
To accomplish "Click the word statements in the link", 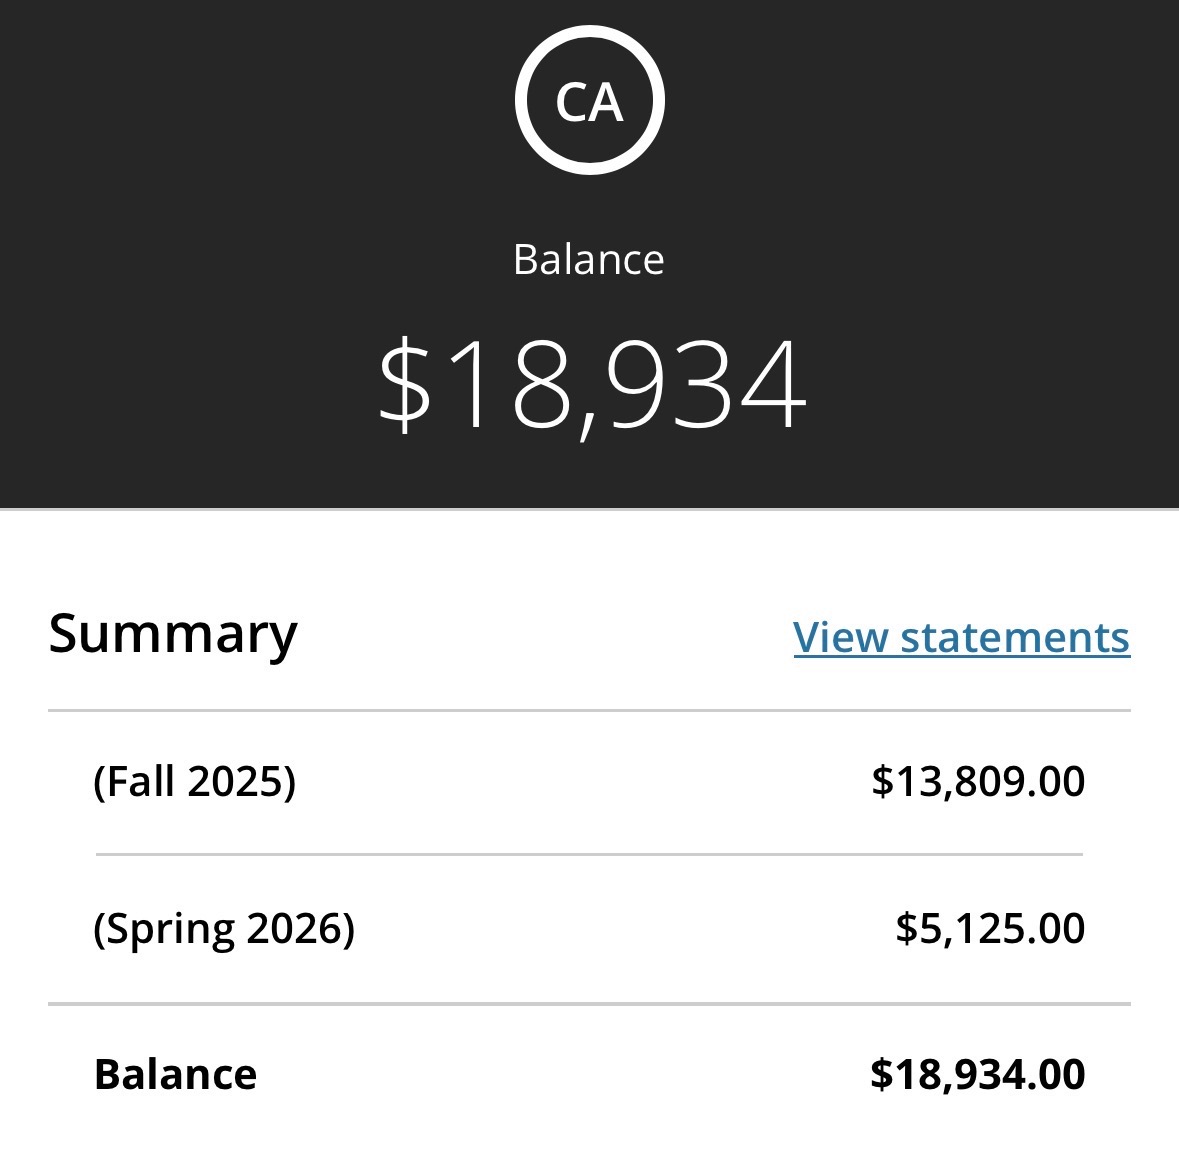I will [x=1014, y=637].
